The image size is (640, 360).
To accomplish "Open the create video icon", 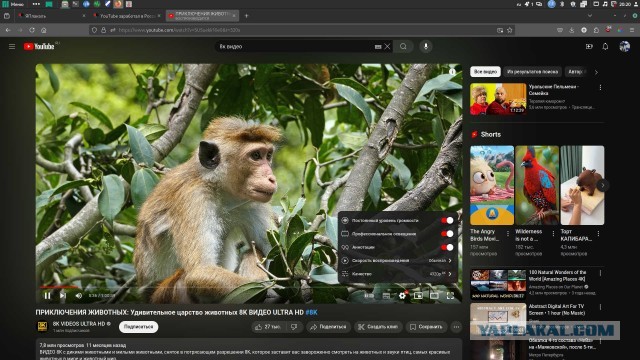I will (589, 47).
